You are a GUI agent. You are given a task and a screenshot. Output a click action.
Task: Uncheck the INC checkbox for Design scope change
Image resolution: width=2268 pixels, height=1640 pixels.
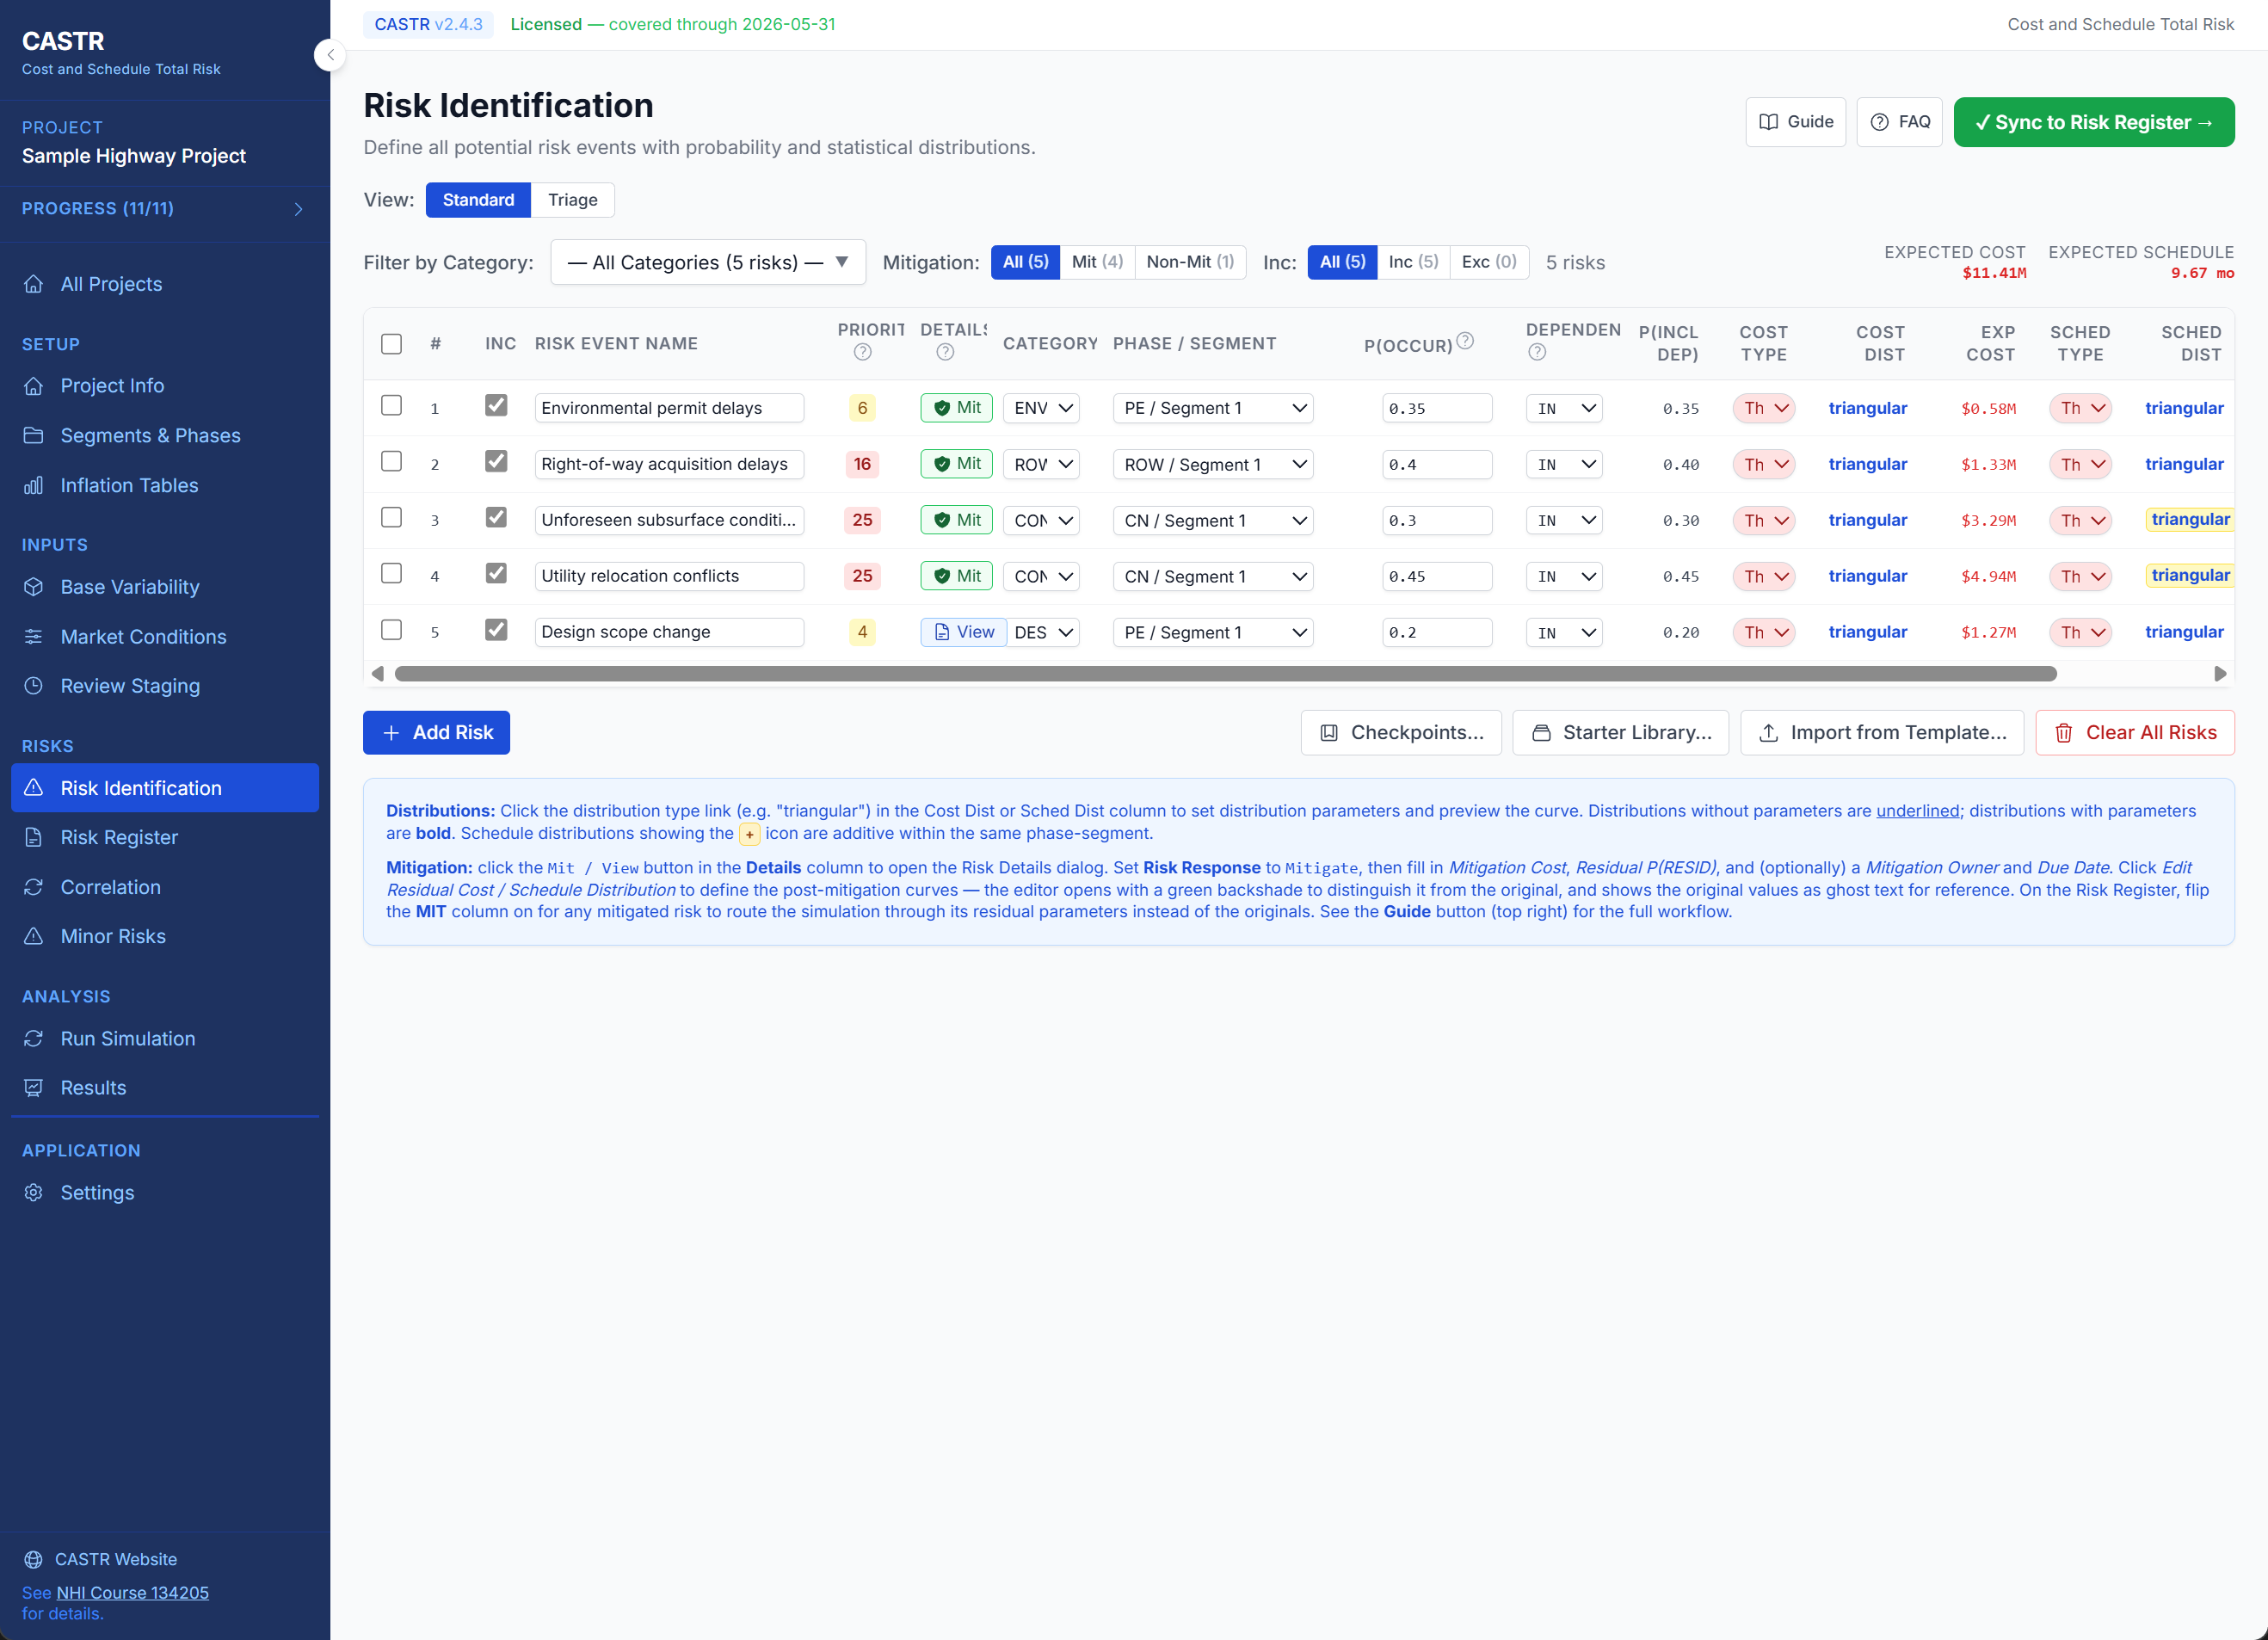point(496,629)
